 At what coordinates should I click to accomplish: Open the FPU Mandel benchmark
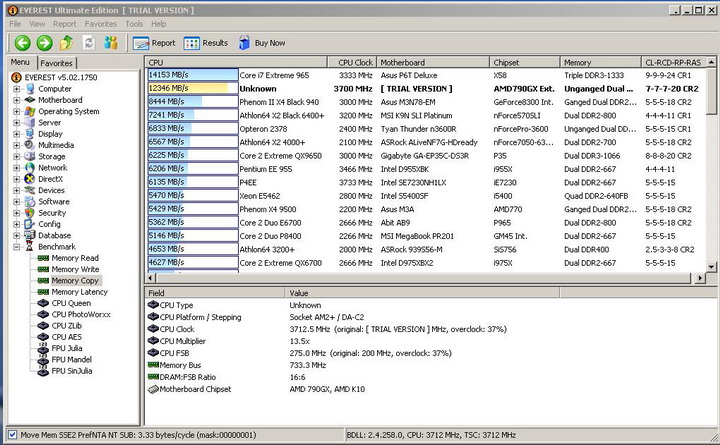coord(71,360)
